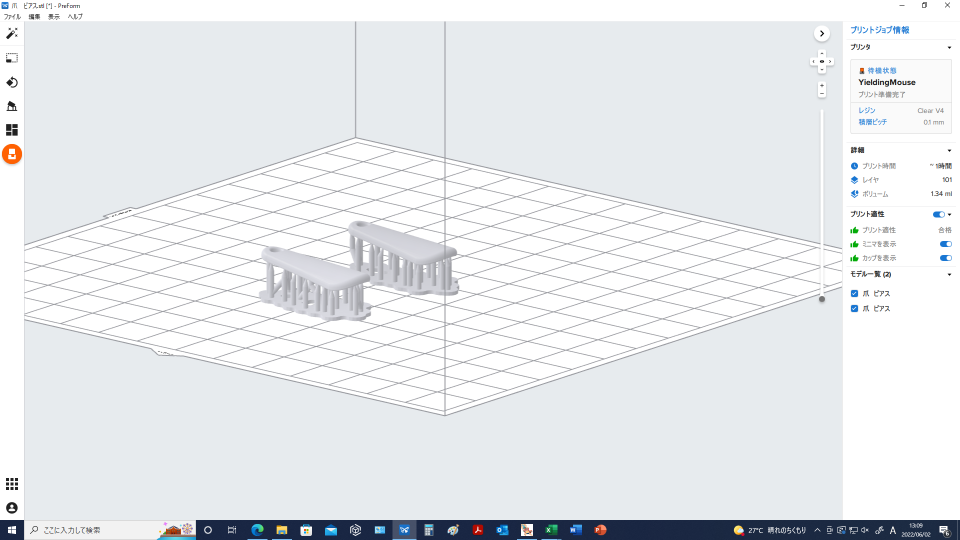Click the レジン resin setting link
The height and width of the screenshot is (540, 960).
(x=866, y=110)
